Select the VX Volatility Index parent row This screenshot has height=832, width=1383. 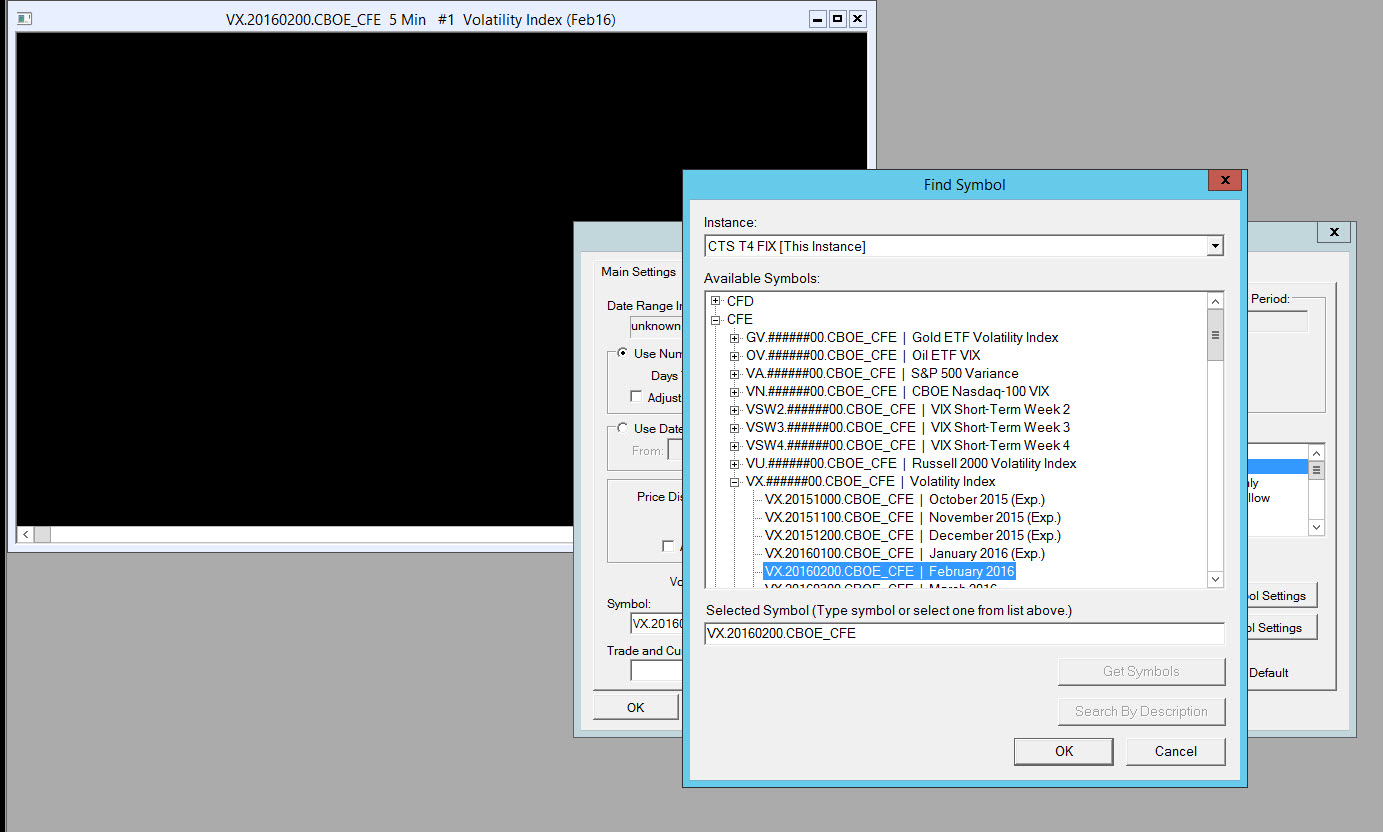pos(871,481)
